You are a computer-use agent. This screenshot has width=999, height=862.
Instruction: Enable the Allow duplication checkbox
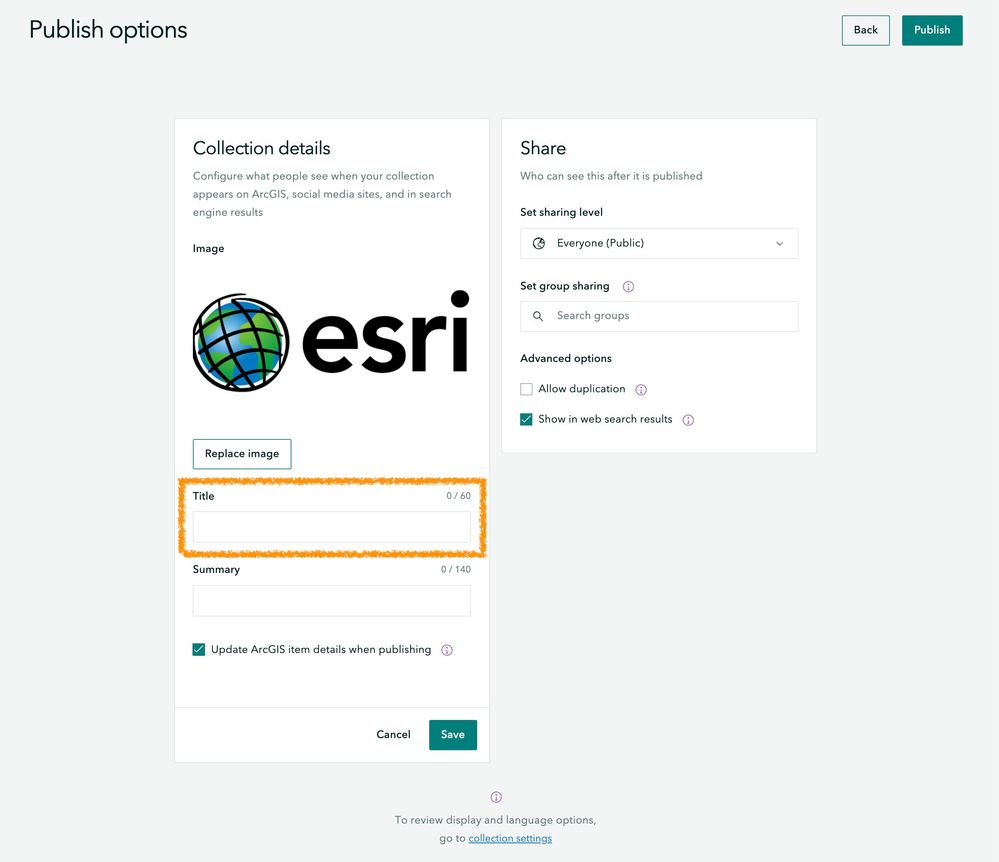tap(526, 389)
